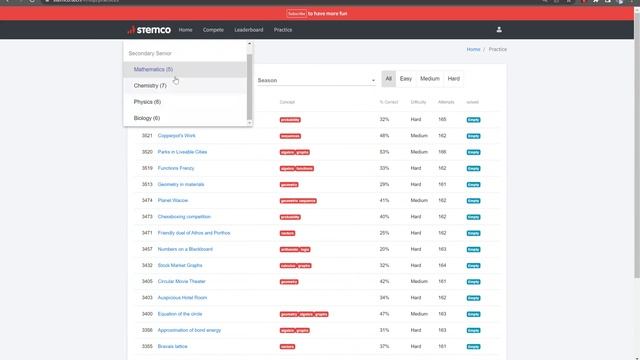Open problem Chessboxing competition

(184, 217)
